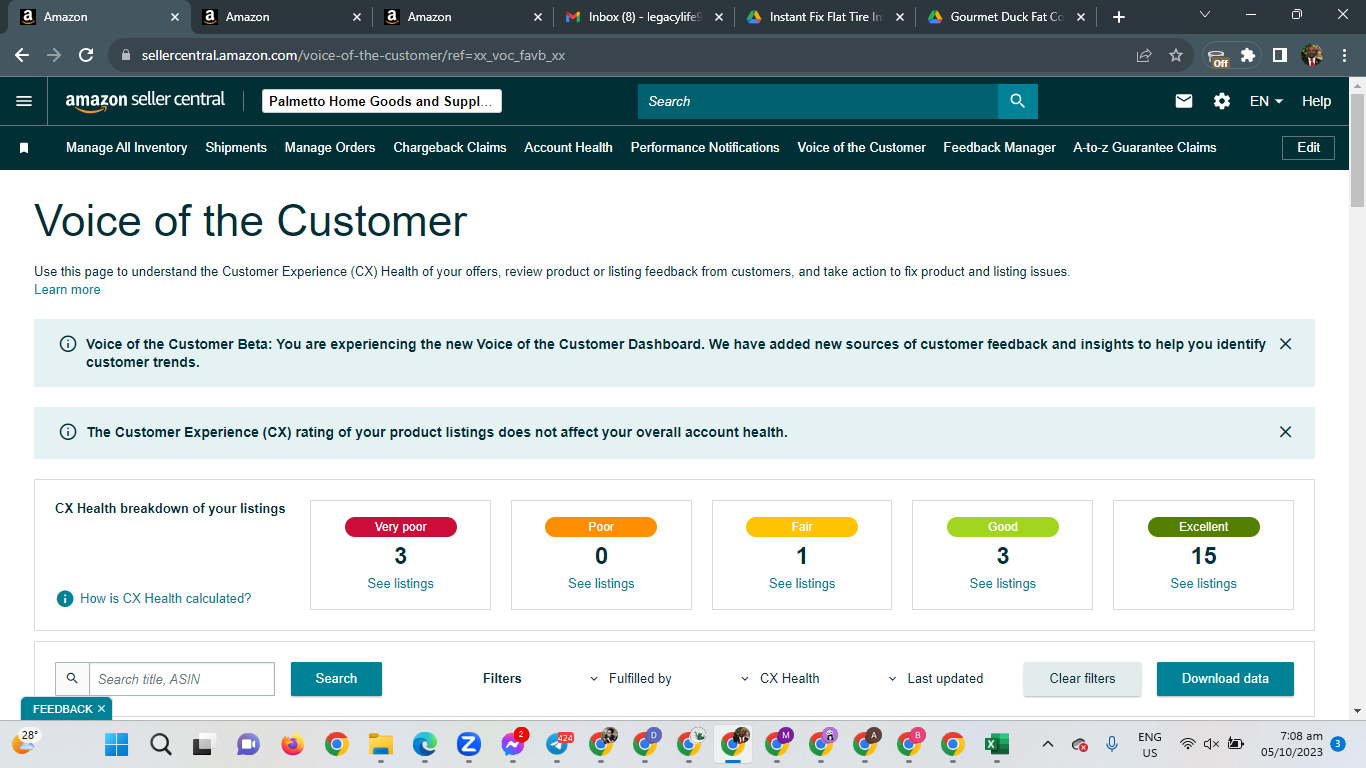This screenshot has height=768, width=1366.
Task: Dismiss the Voice of the Customer Beta banner
Action: [1286, 344]
